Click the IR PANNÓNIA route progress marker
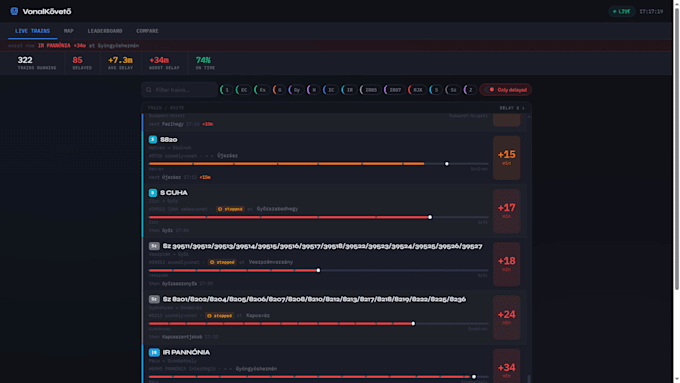680x383 pixels. 474,377
